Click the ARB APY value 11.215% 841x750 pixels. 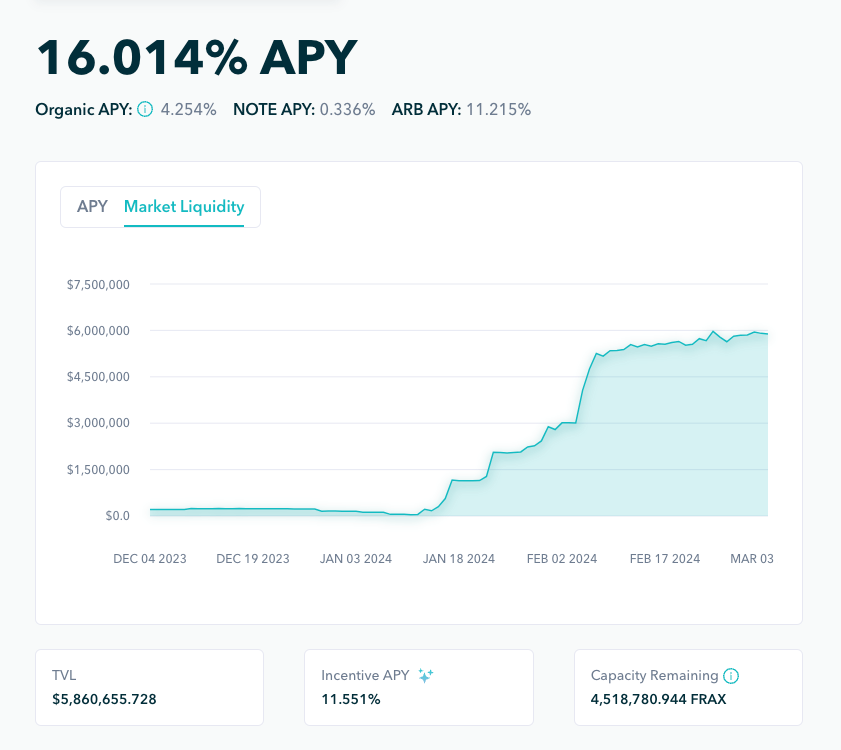point(498,110)
